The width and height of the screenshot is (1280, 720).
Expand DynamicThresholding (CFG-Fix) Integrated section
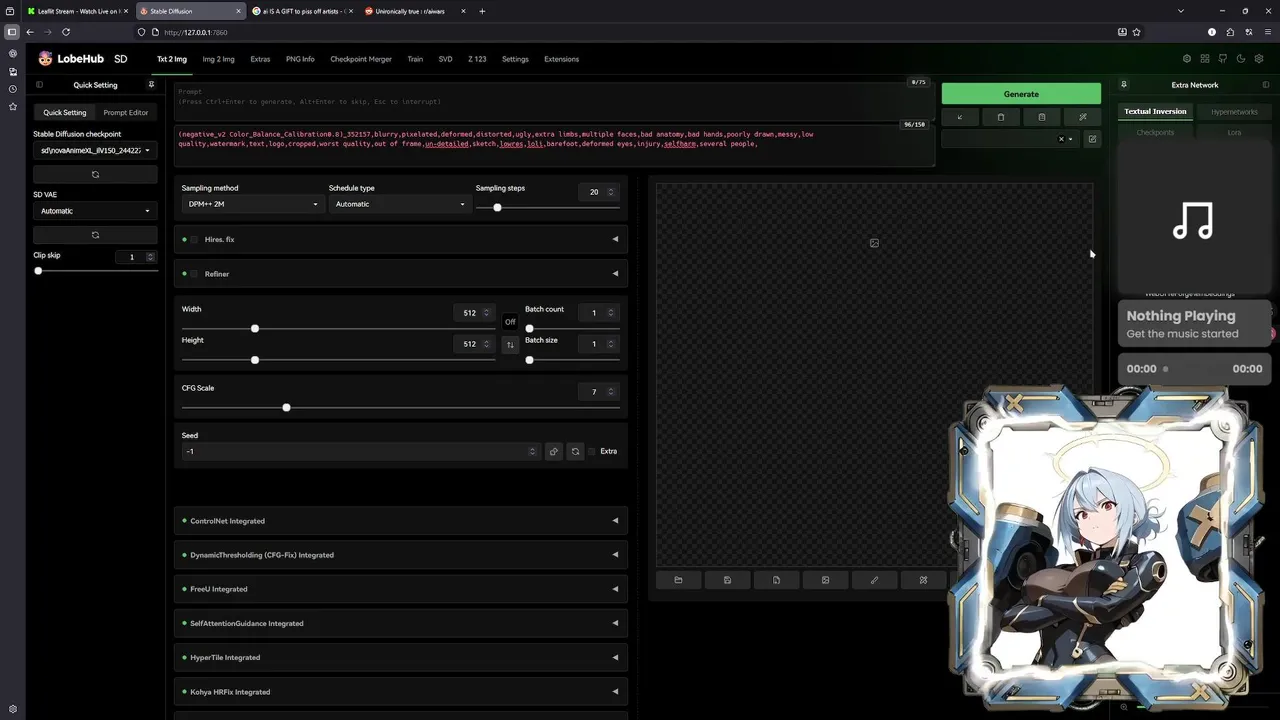(x=400, y=555)
